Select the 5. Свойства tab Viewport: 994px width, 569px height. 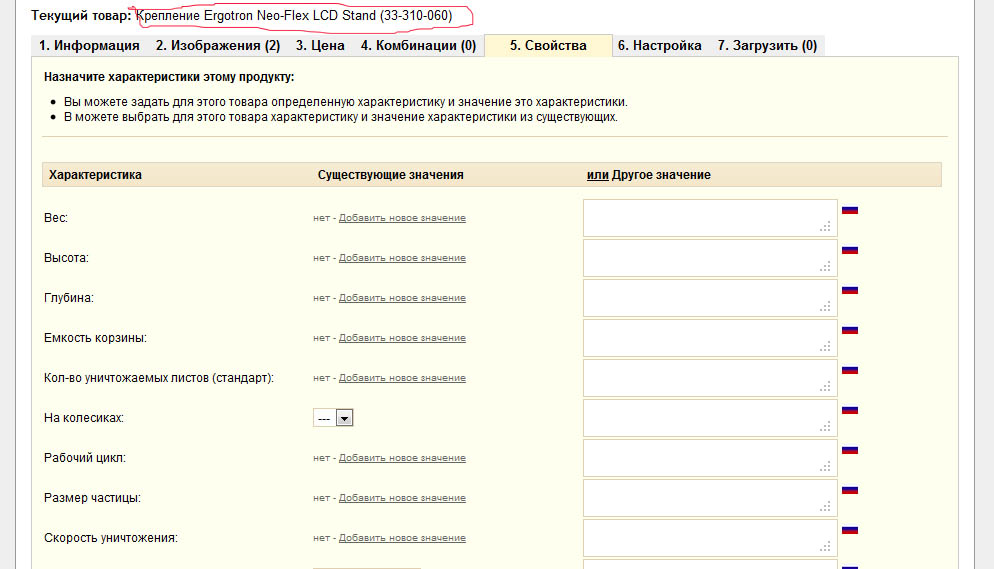(548, 46)
